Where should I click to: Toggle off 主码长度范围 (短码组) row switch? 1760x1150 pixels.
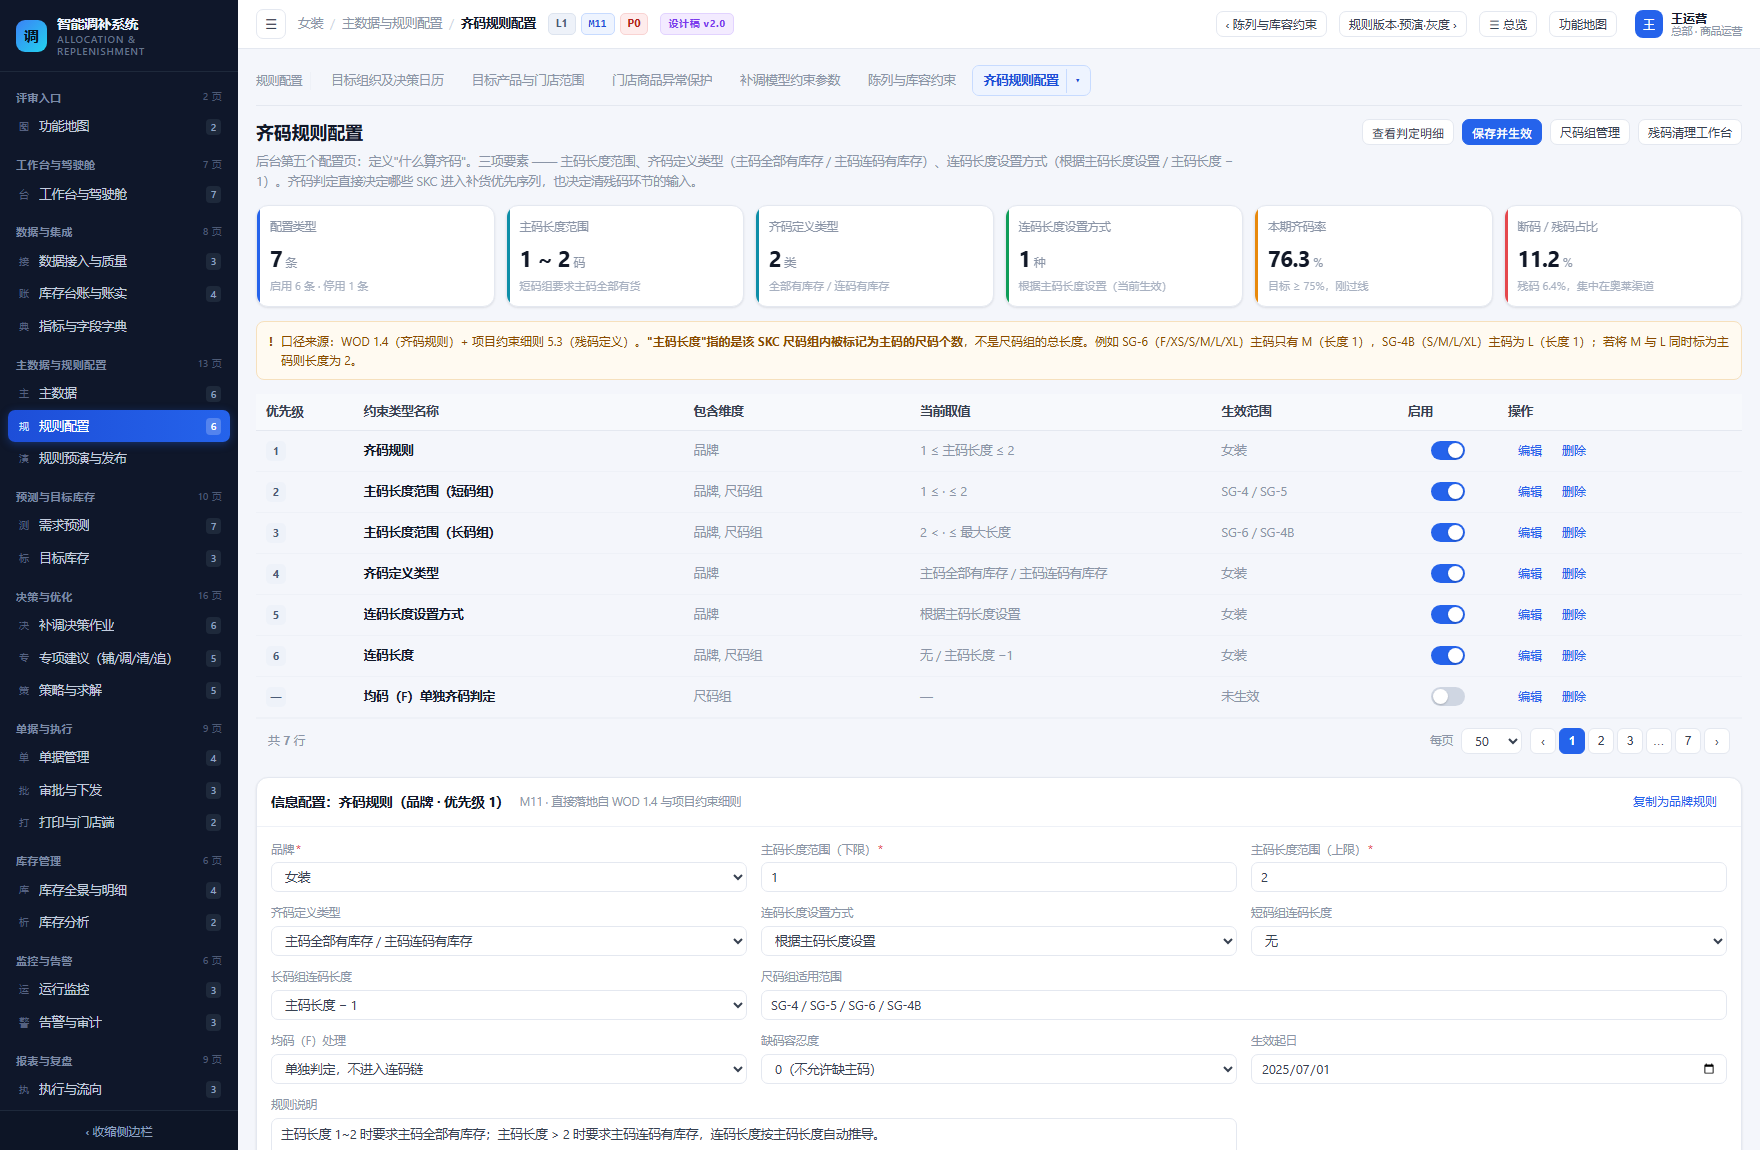[1447, 492]
